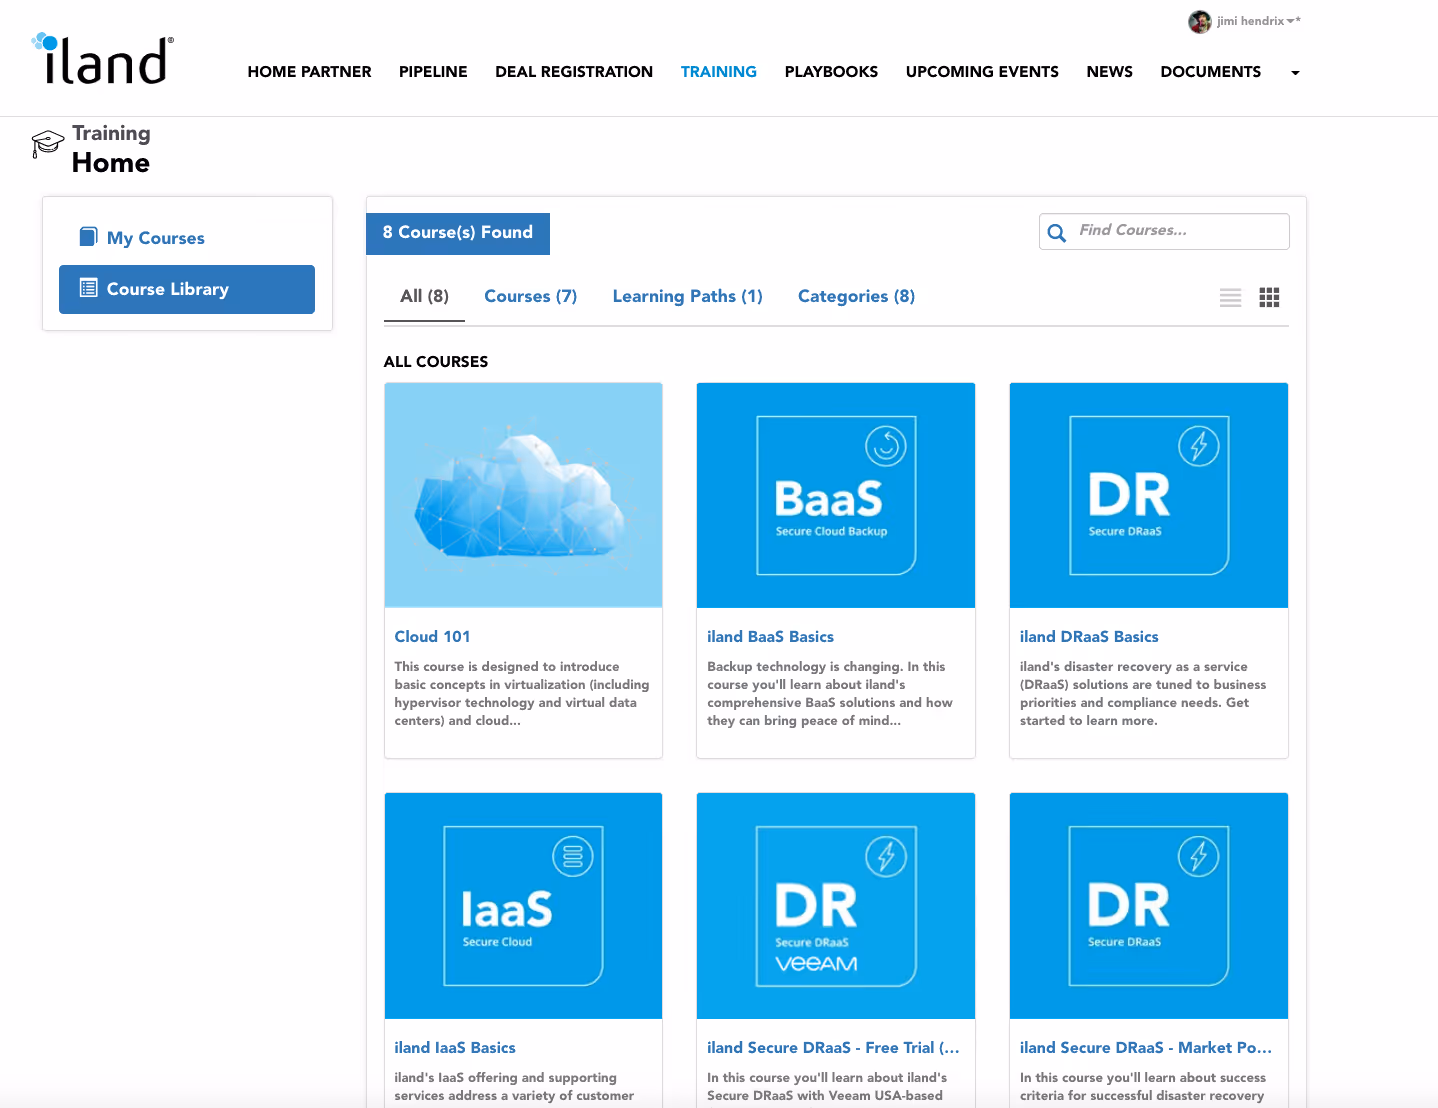1438x1108 pixels.
Task: Switch to the Courses (7) tab
Action: (x=531, y=296)
